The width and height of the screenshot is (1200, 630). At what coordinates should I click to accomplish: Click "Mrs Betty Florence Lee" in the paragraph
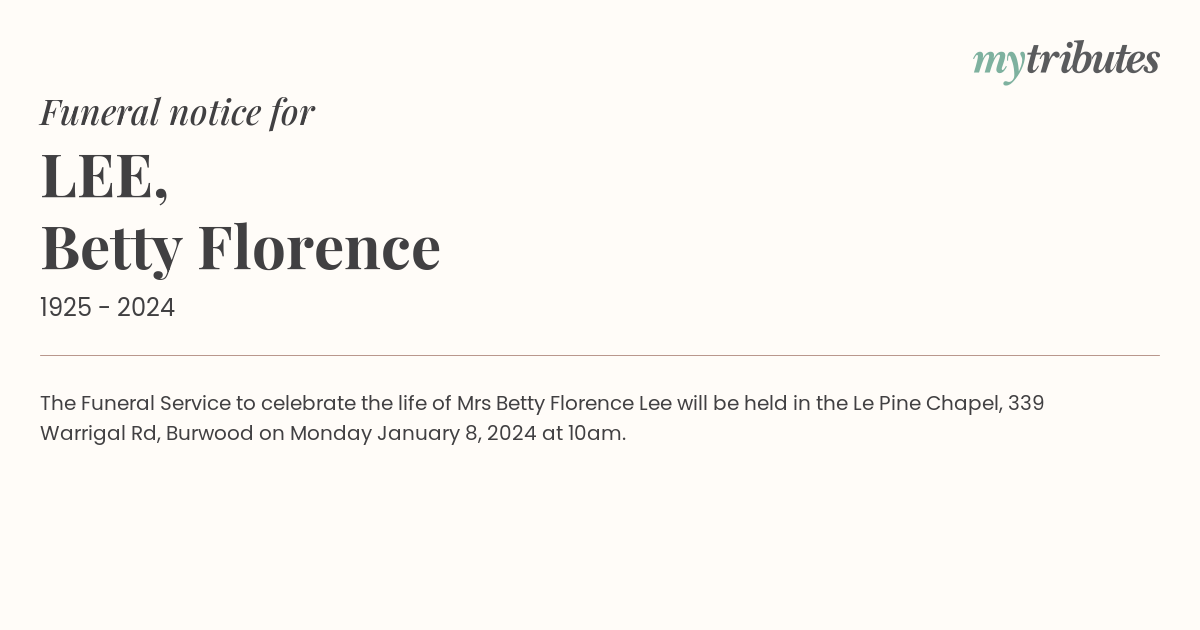point(564,403)
